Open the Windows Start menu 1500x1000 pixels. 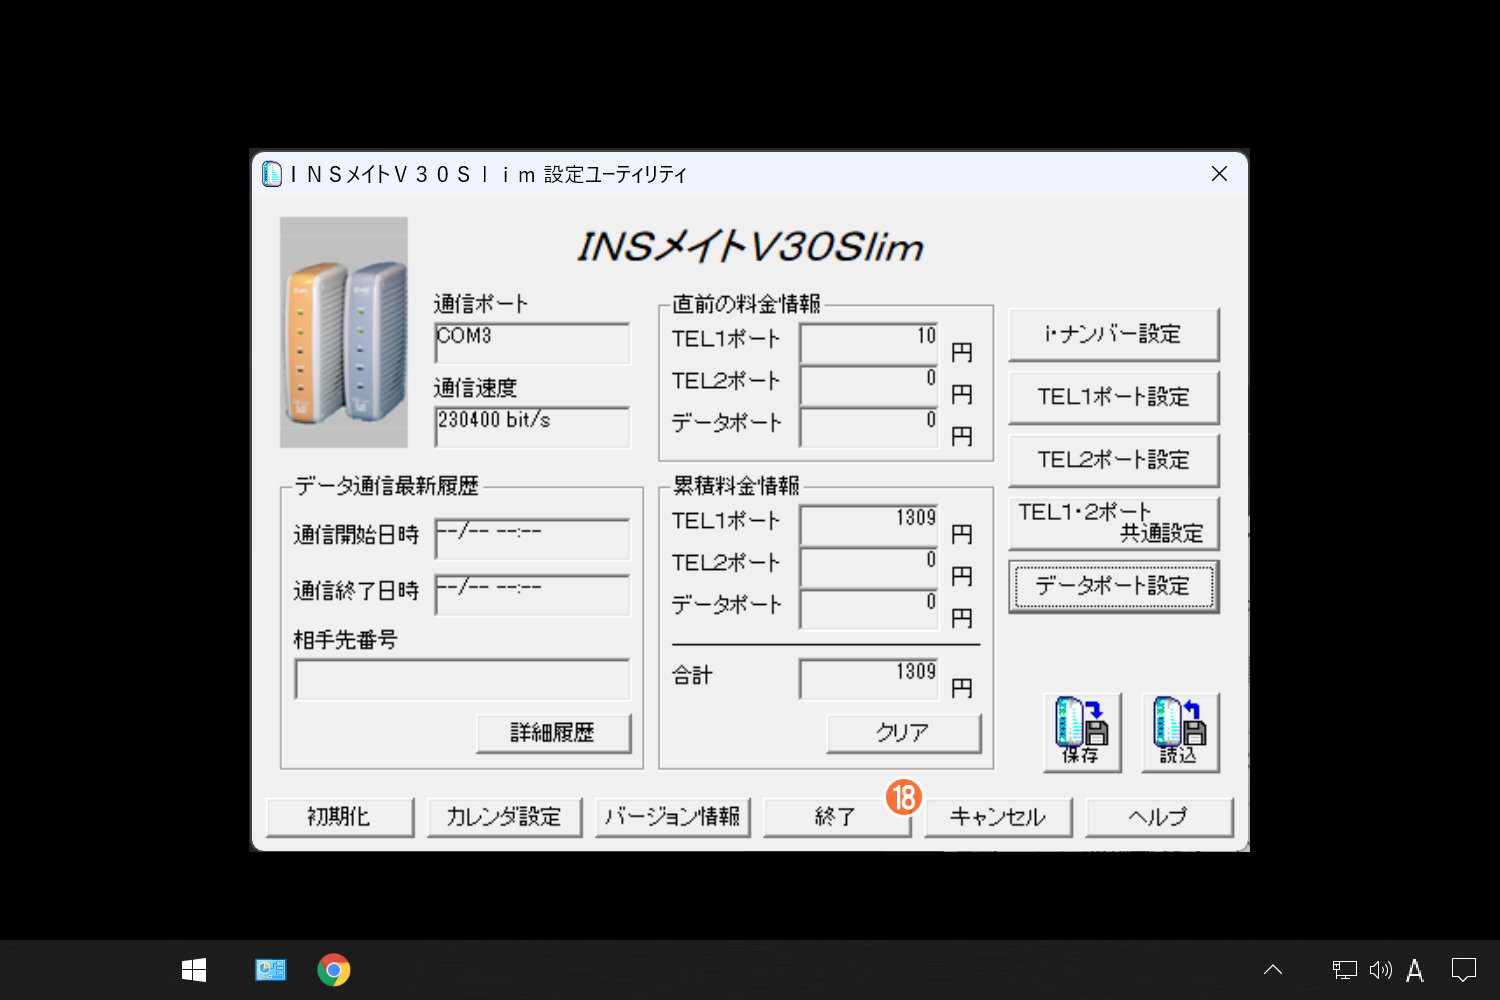pos(194,970)
